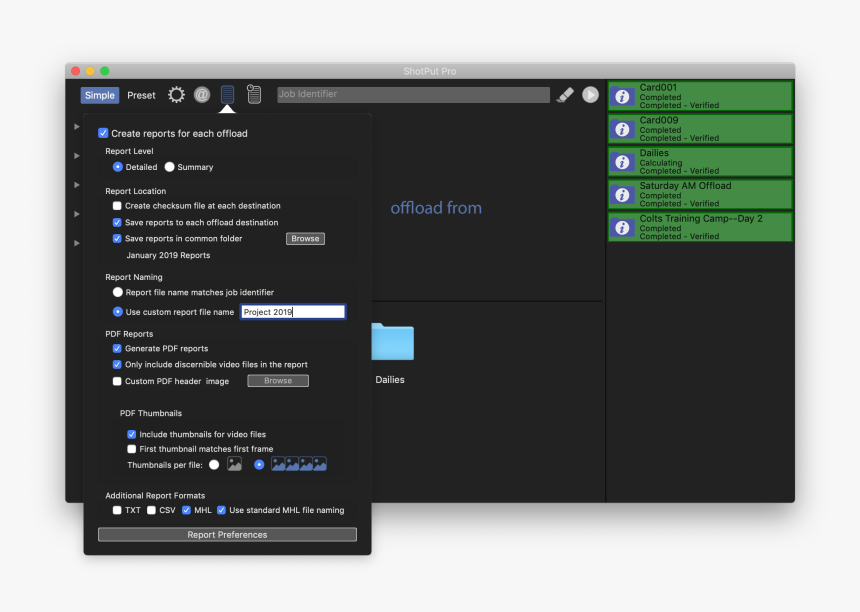Open info icon for Card001 job
Screen dimensions: 860x612
(622, 97)
